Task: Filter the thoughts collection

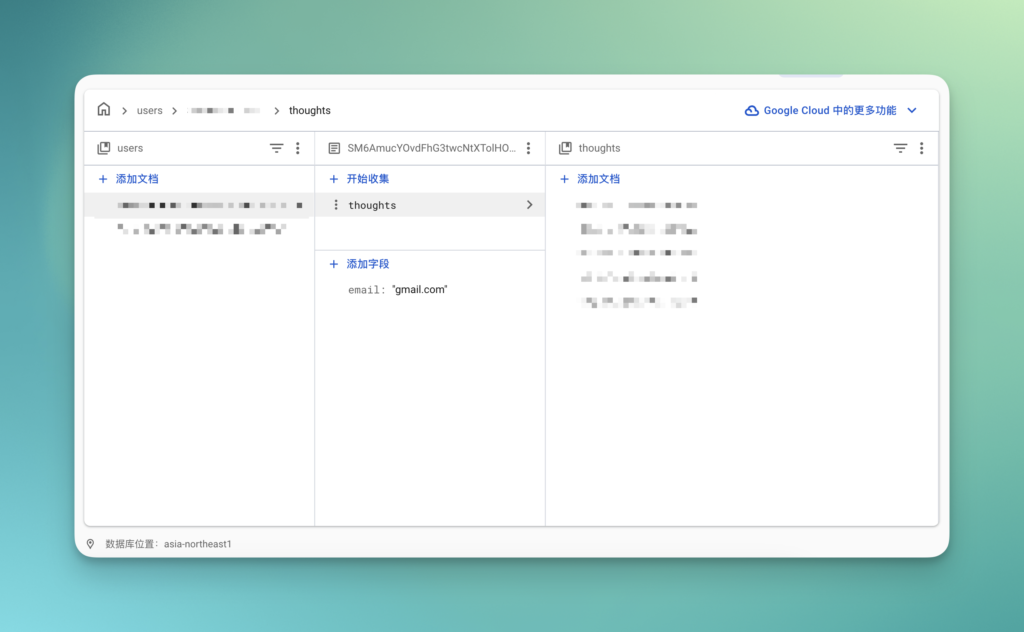Action: click(x=901, y=148)
